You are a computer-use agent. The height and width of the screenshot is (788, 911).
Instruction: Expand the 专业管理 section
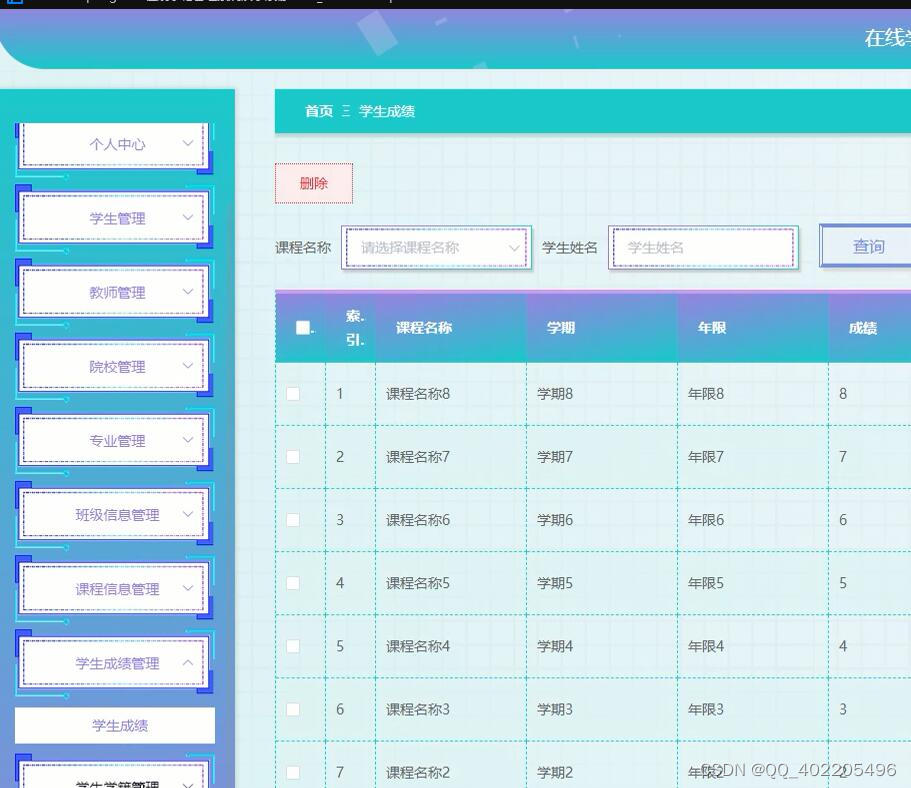pyautogui.click(x=112, y=440)
